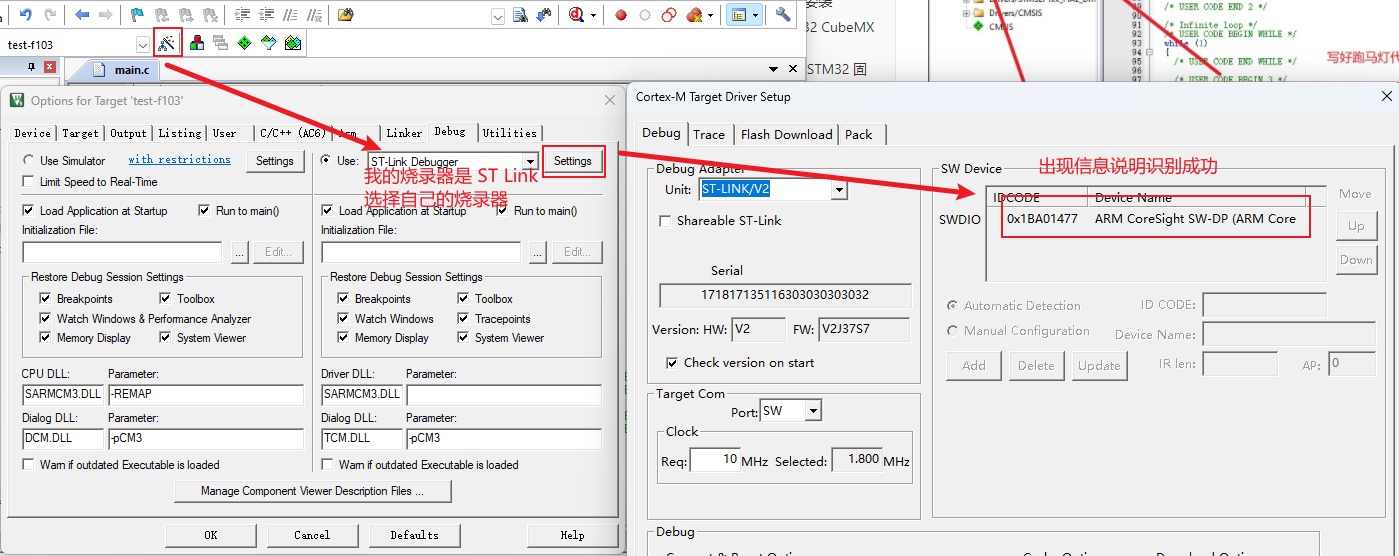This screenshot has width=1399, height=556.
Task: Switch to Trace tab in Driver Setup
Action: 709,134
